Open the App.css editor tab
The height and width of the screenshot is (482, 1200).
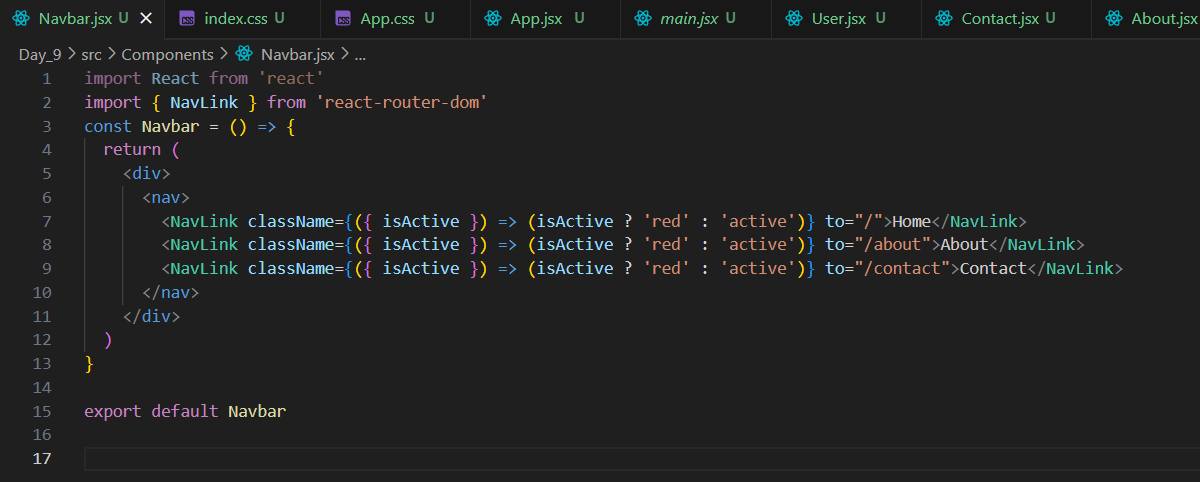[x=396, y=18]
